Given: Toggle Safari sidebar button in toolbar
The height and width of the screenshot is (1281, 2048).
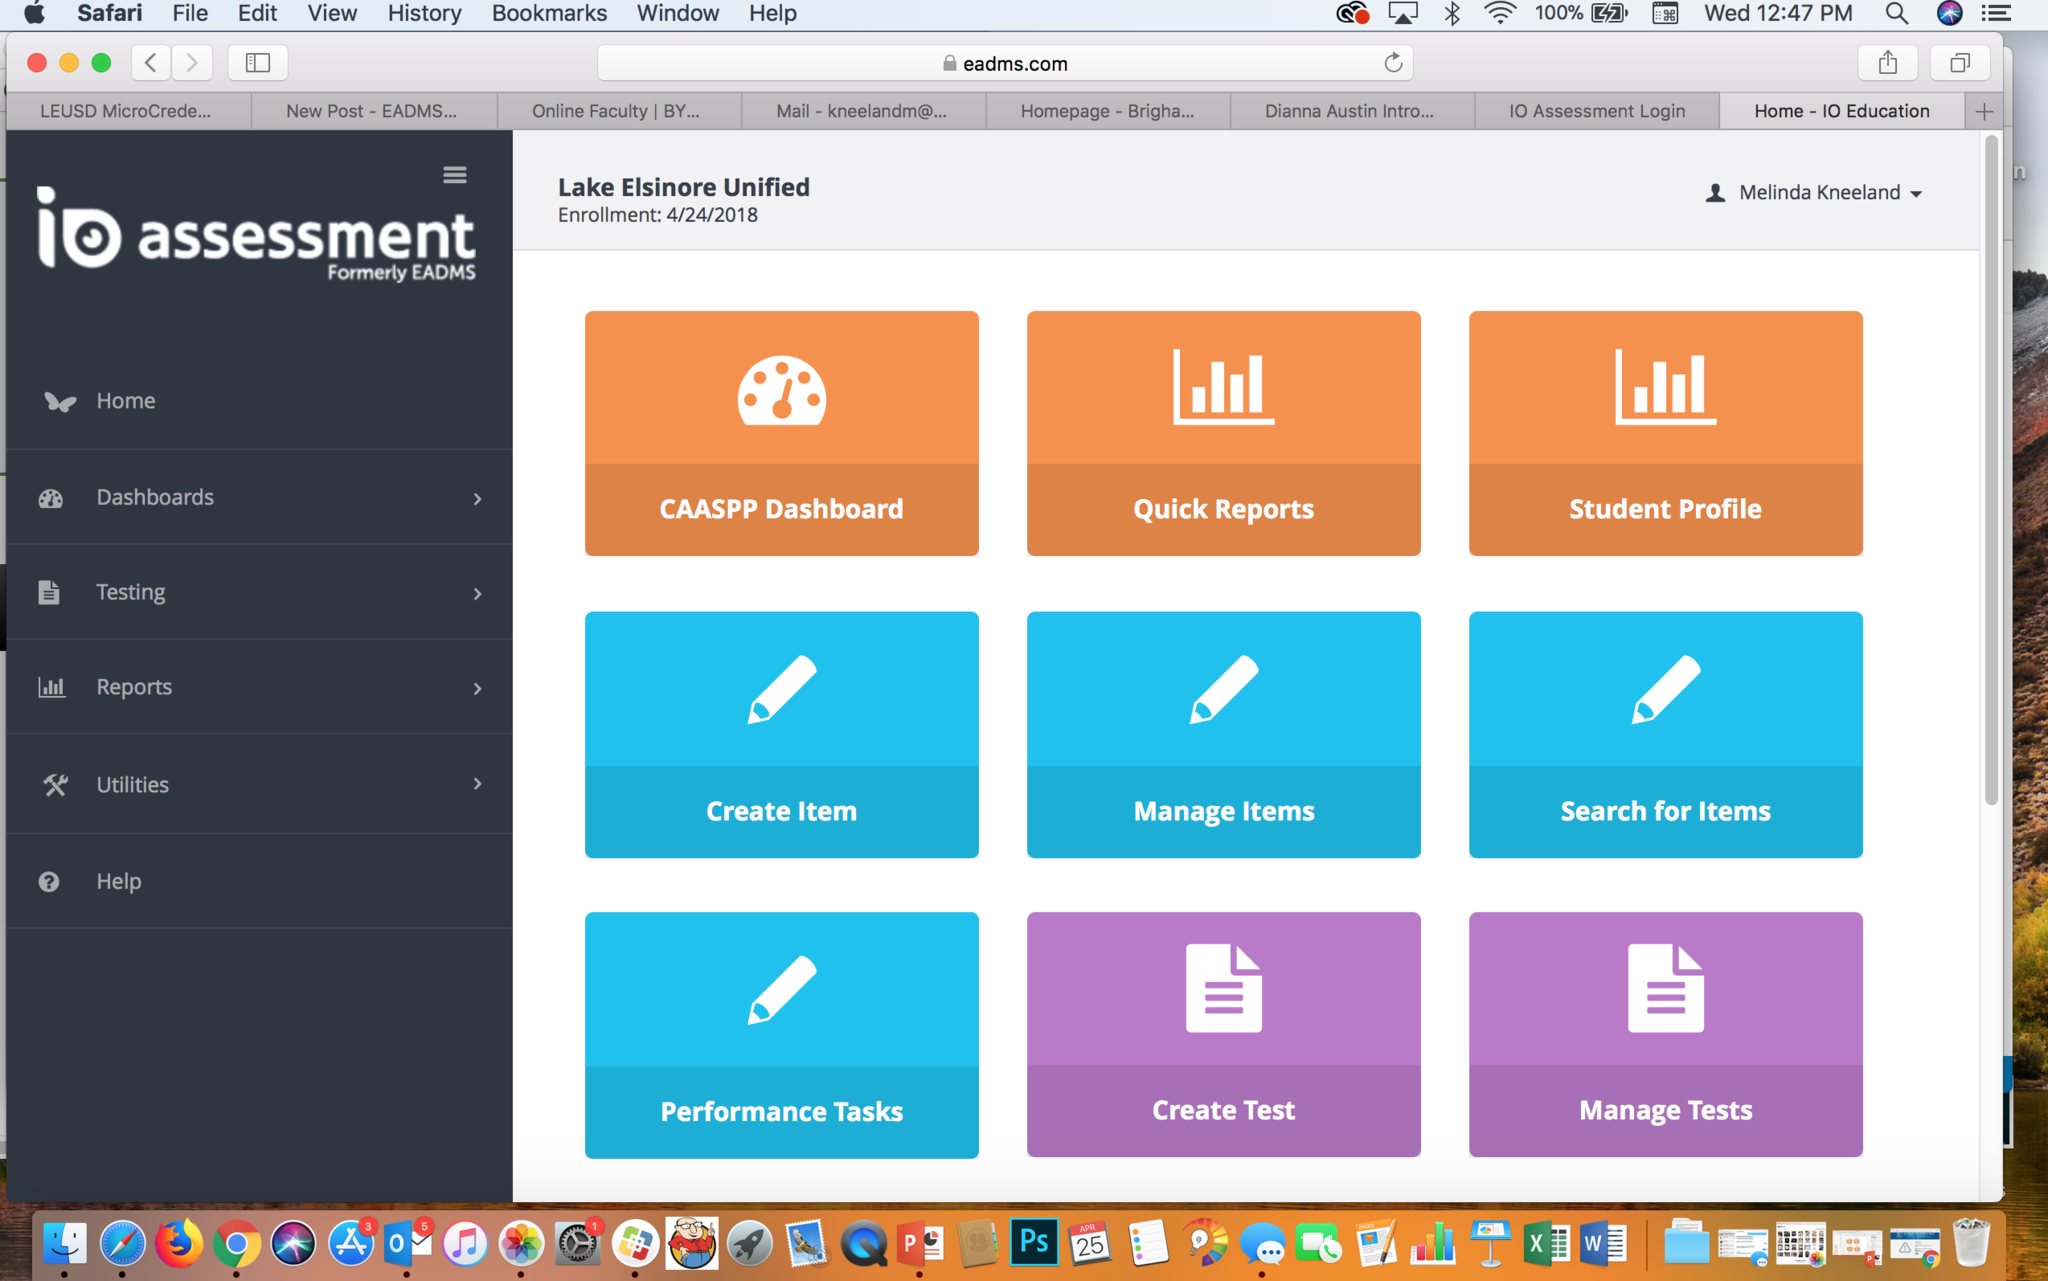Looking at the screenshot, I should (258, 63).
